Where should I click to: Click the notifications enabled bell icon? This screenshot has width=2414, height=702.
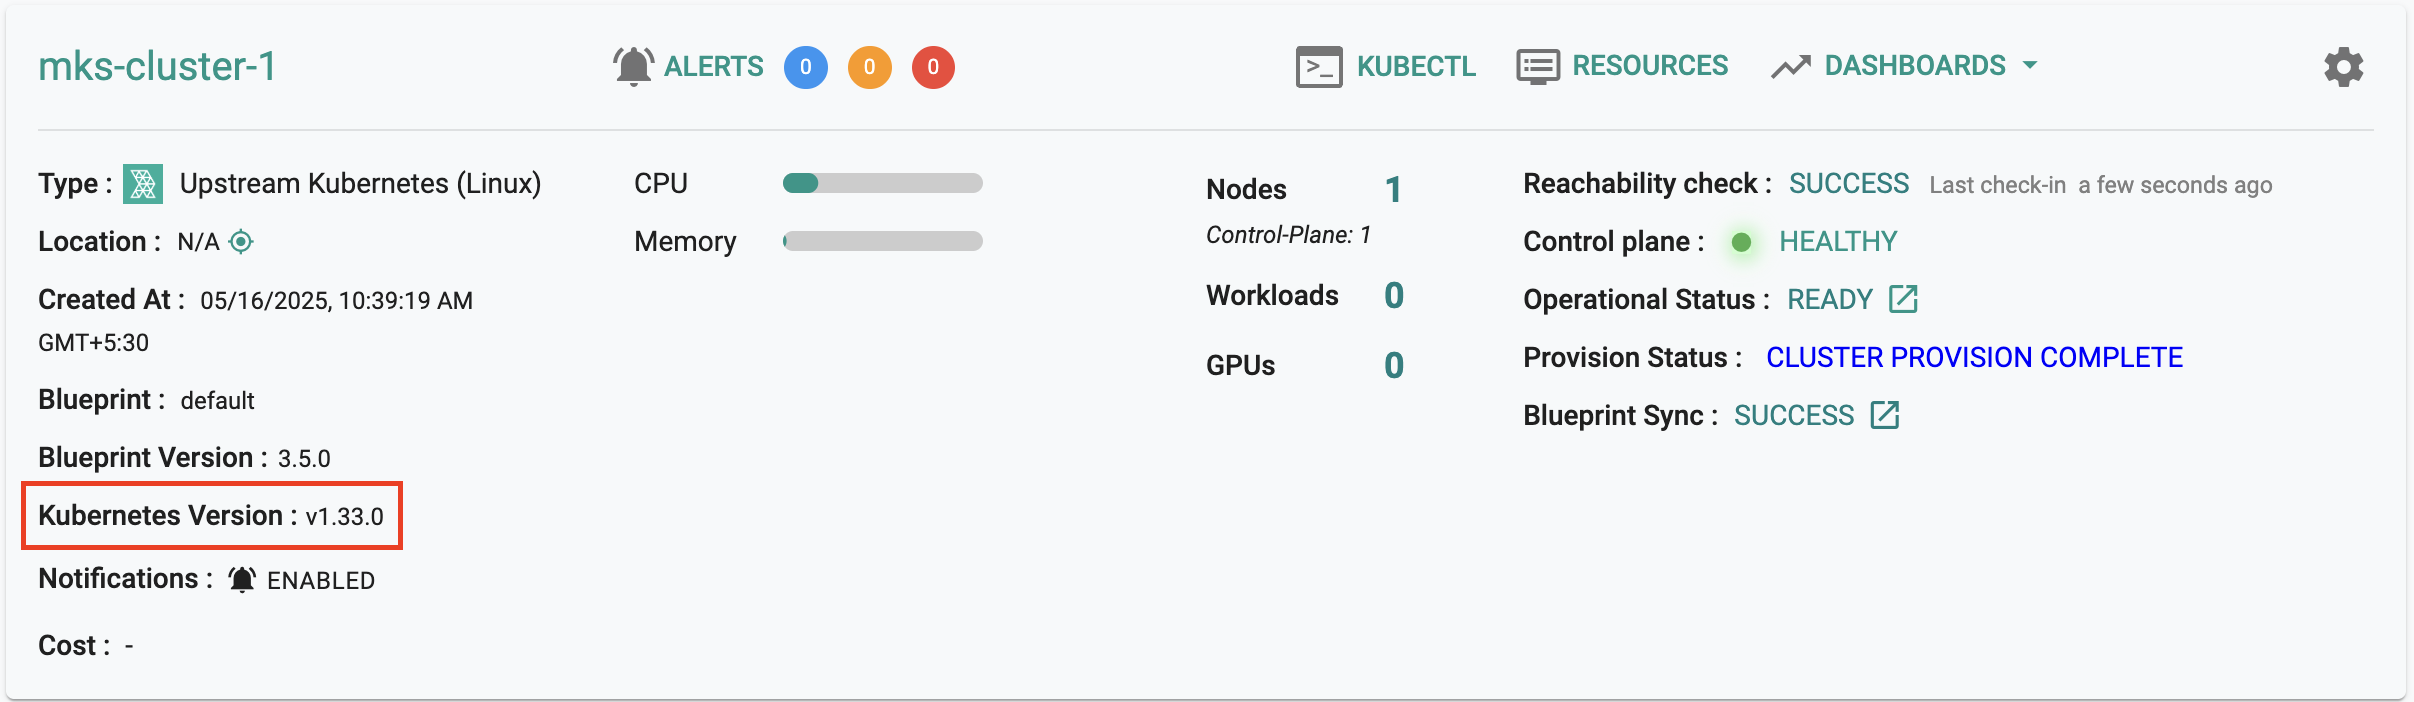242,580
